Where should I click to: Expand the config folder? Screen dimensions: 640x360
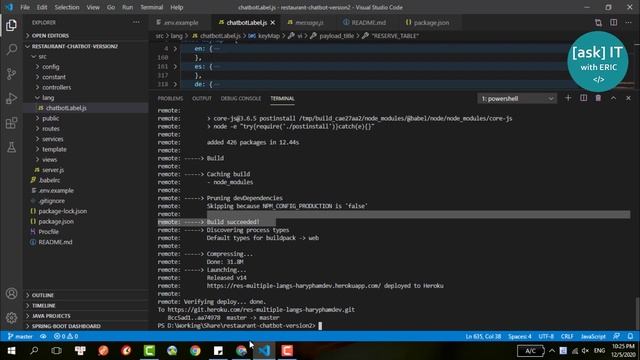click(51, 67)
